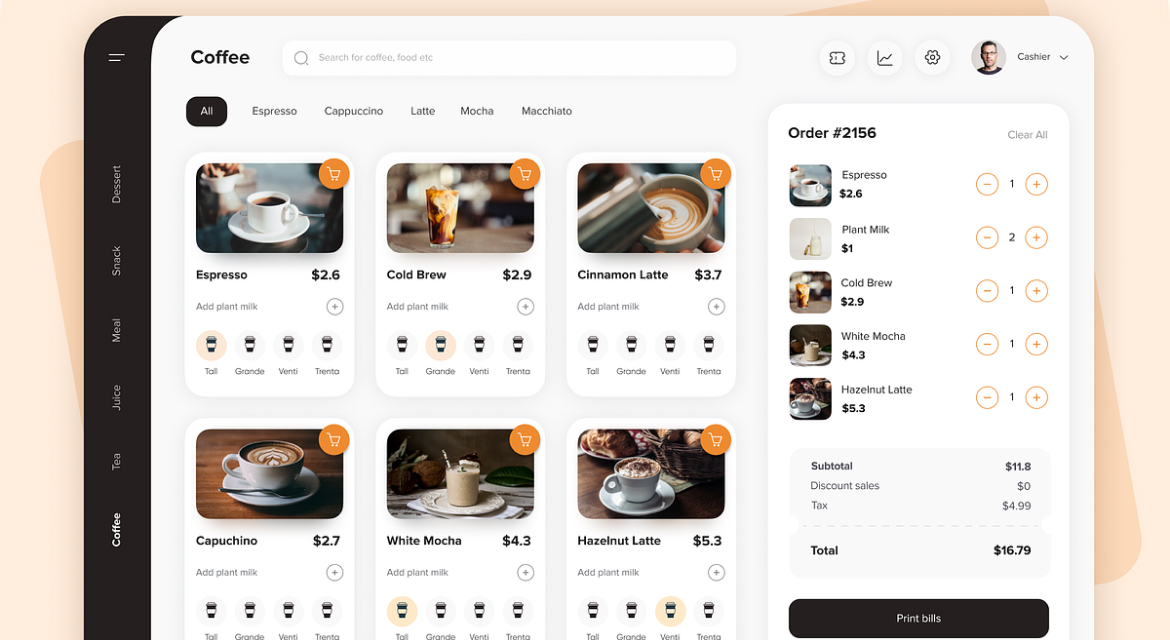Decrease Cold Brew quantity in order

(x=987, y=291)
